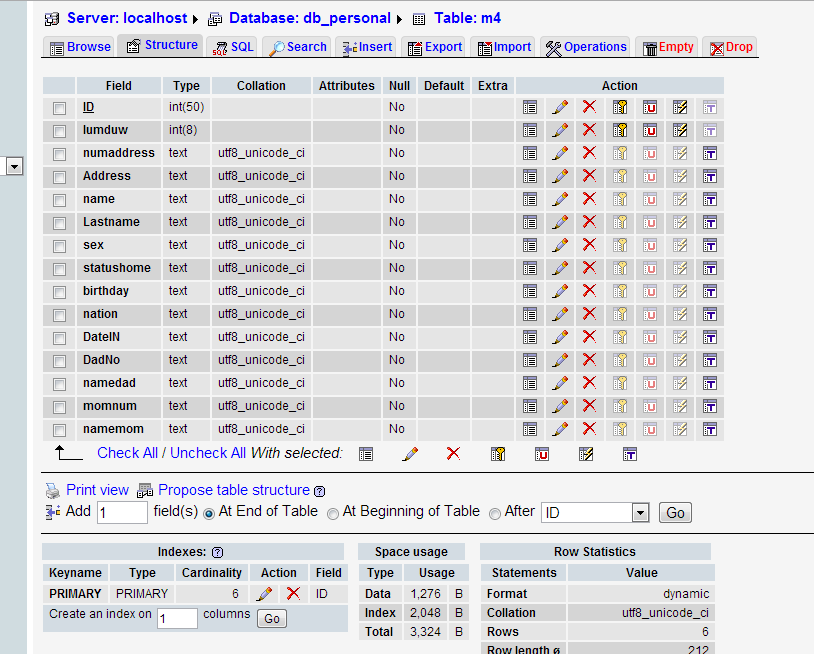The height and width of the screenshot is (654, 814).
Task: Browse distinct values icon for the name field
Action: tap(530, 199)
